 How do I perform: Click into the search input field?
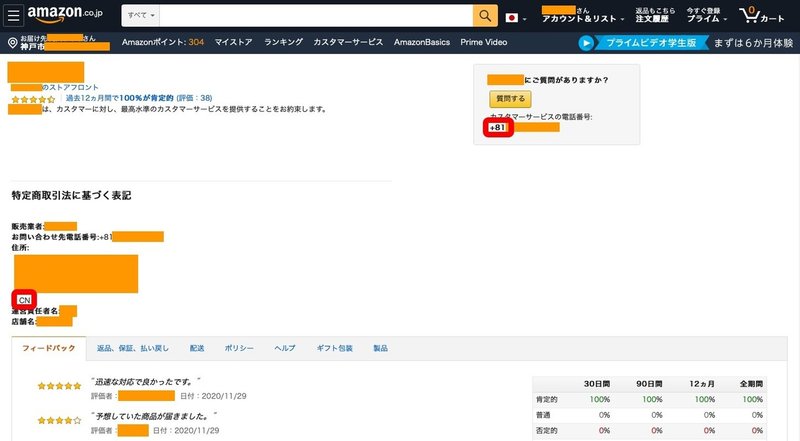coord(316,16)
